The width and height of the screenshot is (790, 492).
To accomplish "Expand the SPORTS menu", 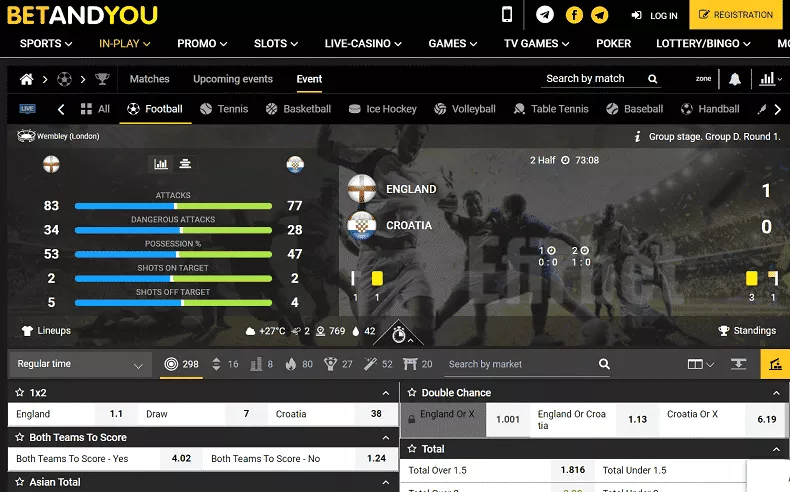I will [46, 44].
